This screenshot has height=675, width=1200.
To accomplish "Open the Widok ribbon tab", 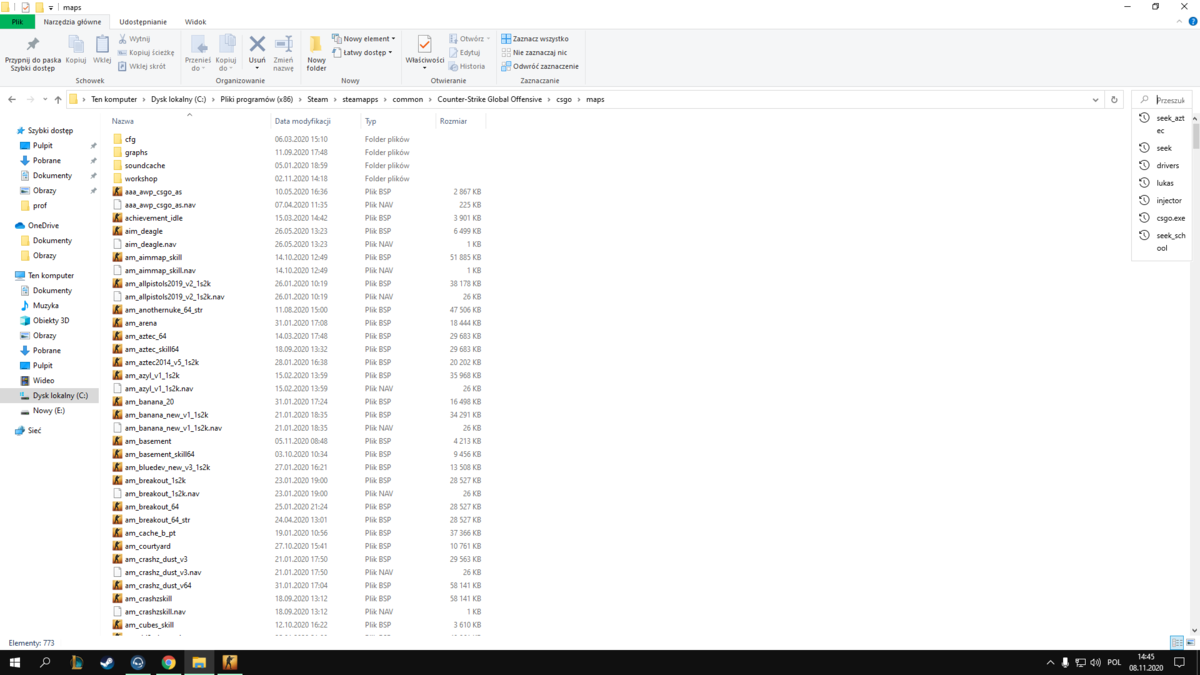I will [x=195, y=21].
